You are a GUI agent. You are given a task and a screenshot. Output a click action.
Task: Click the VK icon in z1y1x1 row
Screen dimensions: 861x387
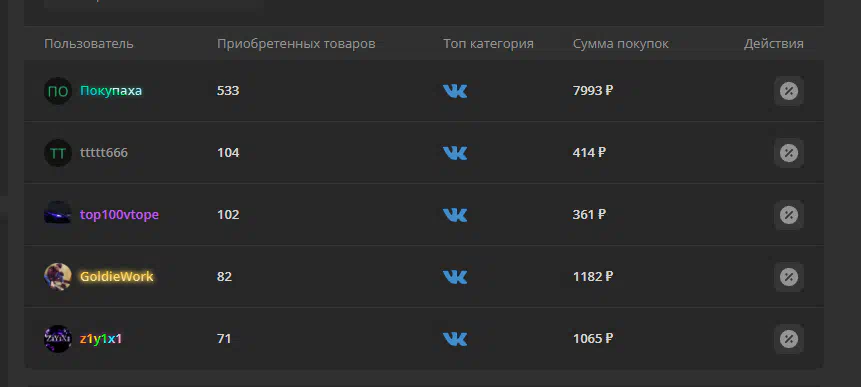455,339
